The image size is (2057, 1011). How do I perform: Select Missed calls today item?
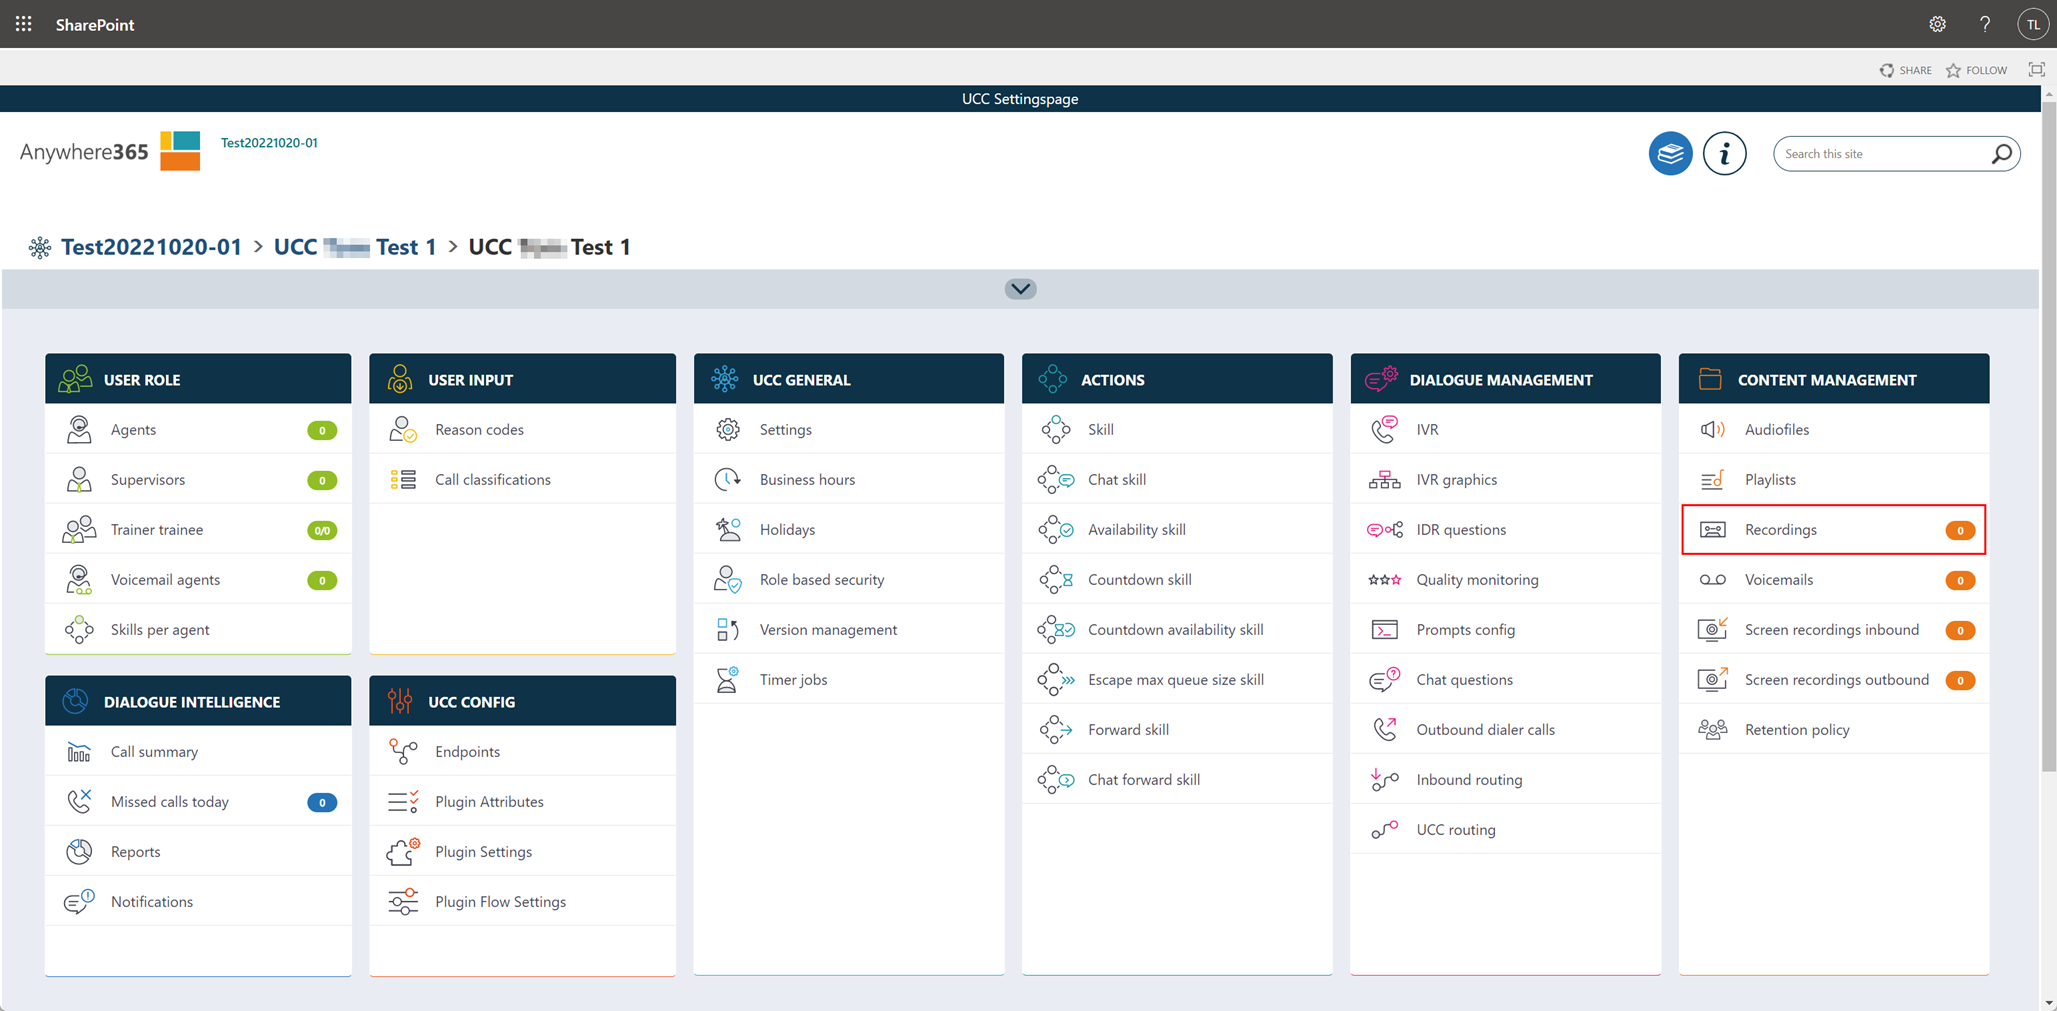click(170, 802)
